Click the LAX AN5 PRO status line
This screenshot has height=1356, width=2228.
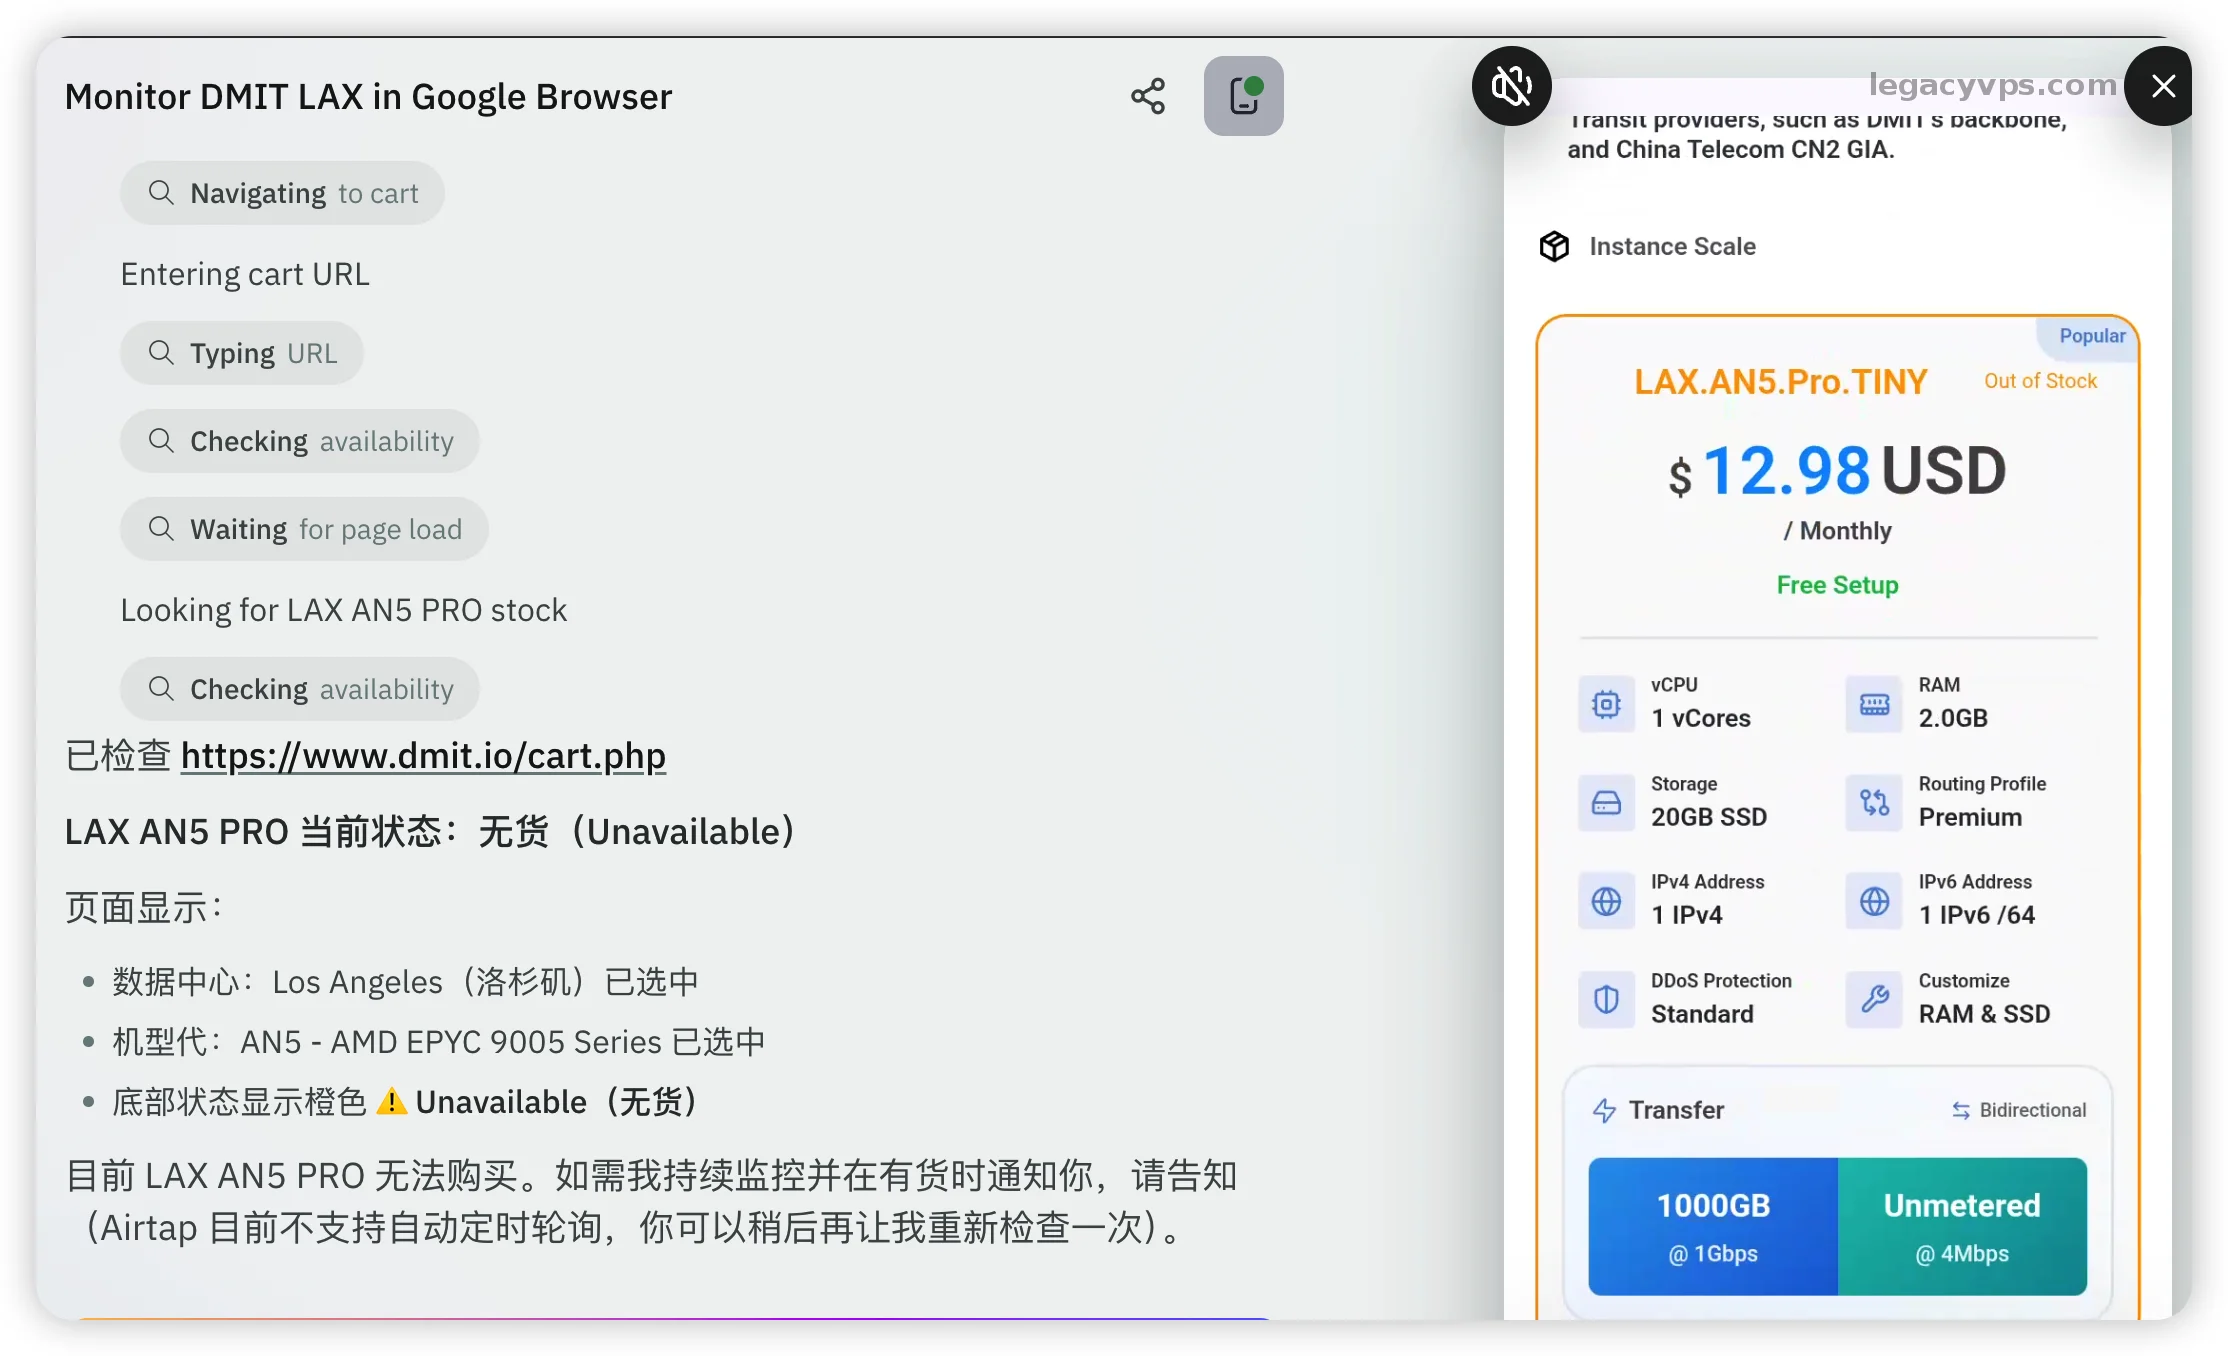click(x=430, y=832)
